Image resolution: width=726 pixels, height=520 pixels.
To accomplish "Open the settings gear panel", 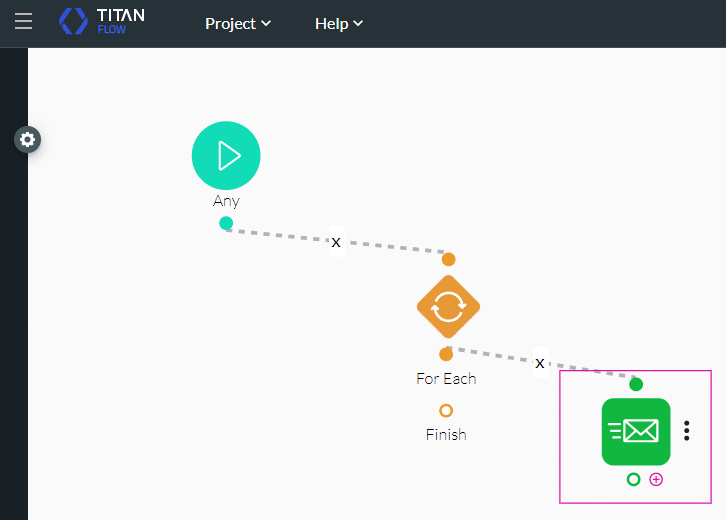I will (28, 140).
